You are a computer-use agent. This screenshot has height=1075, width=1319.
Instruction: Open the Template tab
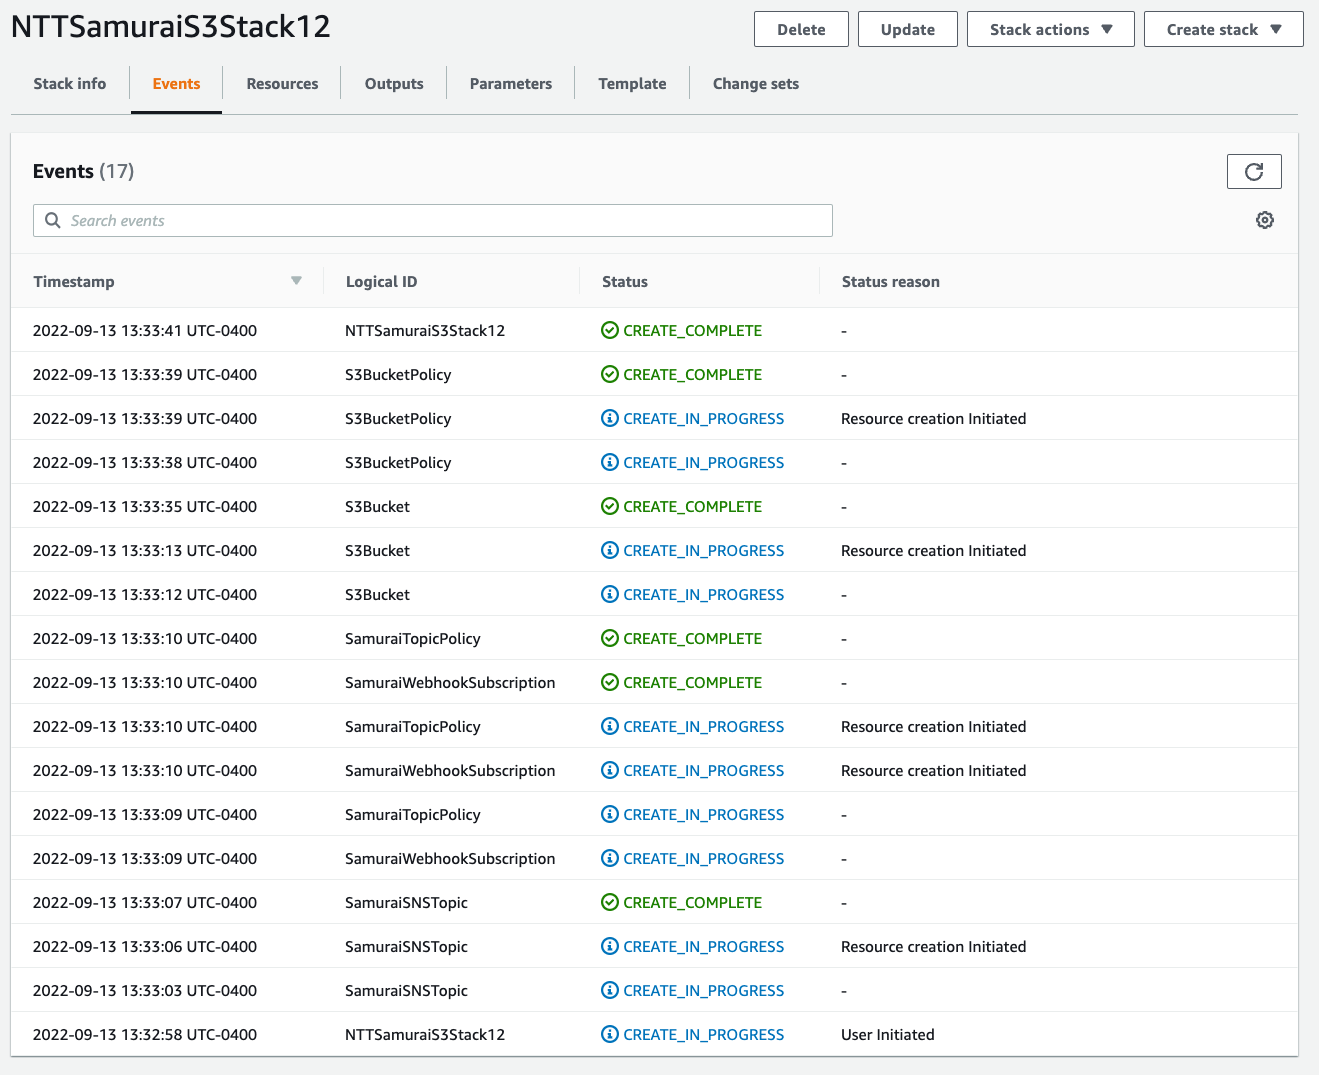[632, 84]
